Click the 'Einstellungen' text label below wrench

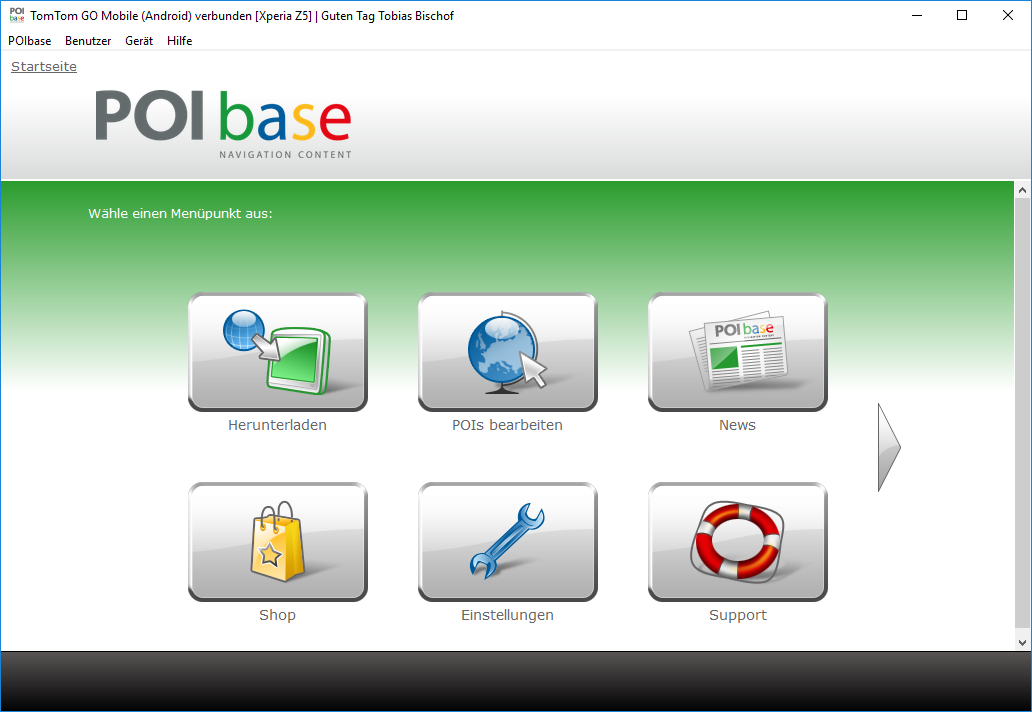tap(507, 615)
